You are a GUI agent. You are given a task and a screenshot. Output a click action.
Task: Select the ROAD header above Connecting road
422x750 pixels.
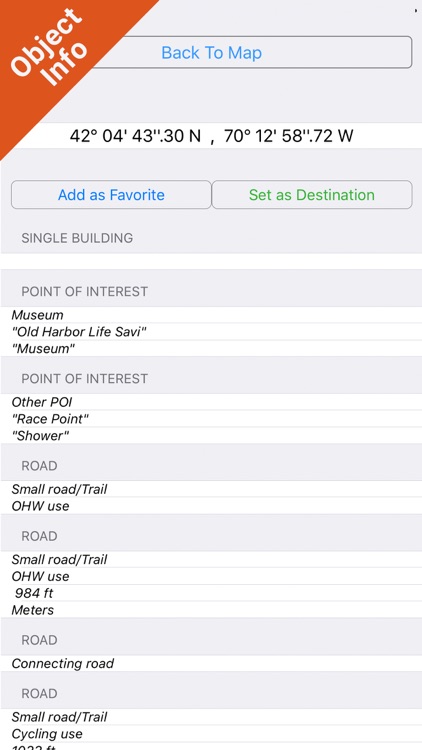[211, 640]
